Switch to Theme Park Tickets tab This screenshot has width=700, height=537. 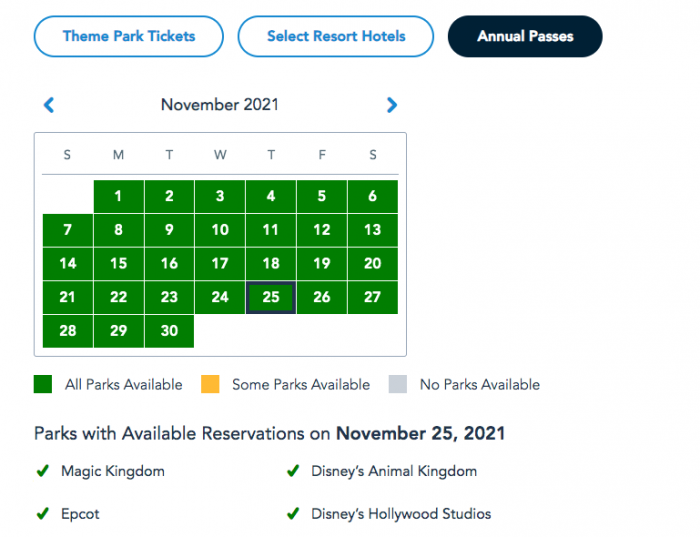(129, 36)
